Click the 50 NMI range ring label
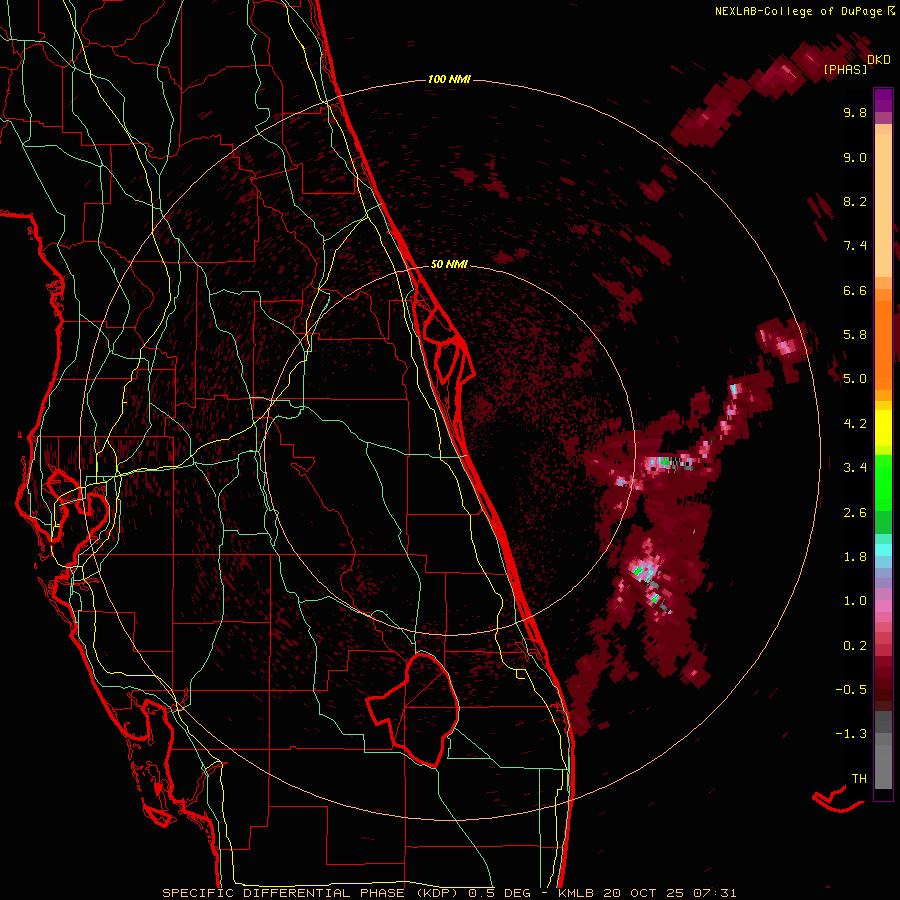Image resolution: width=900 pixels, height=900 pixels. (x=449, y=264)
